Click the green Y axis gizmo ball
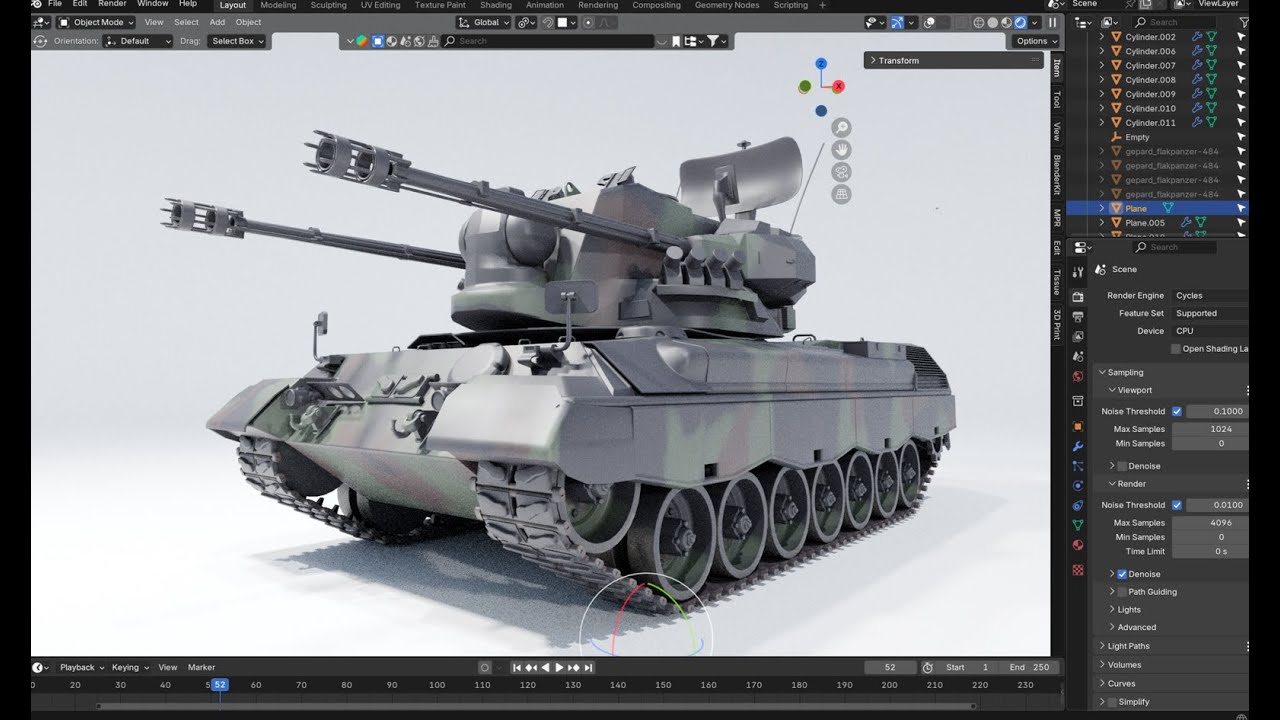The image size is (1280, 720). coord(805,87)
